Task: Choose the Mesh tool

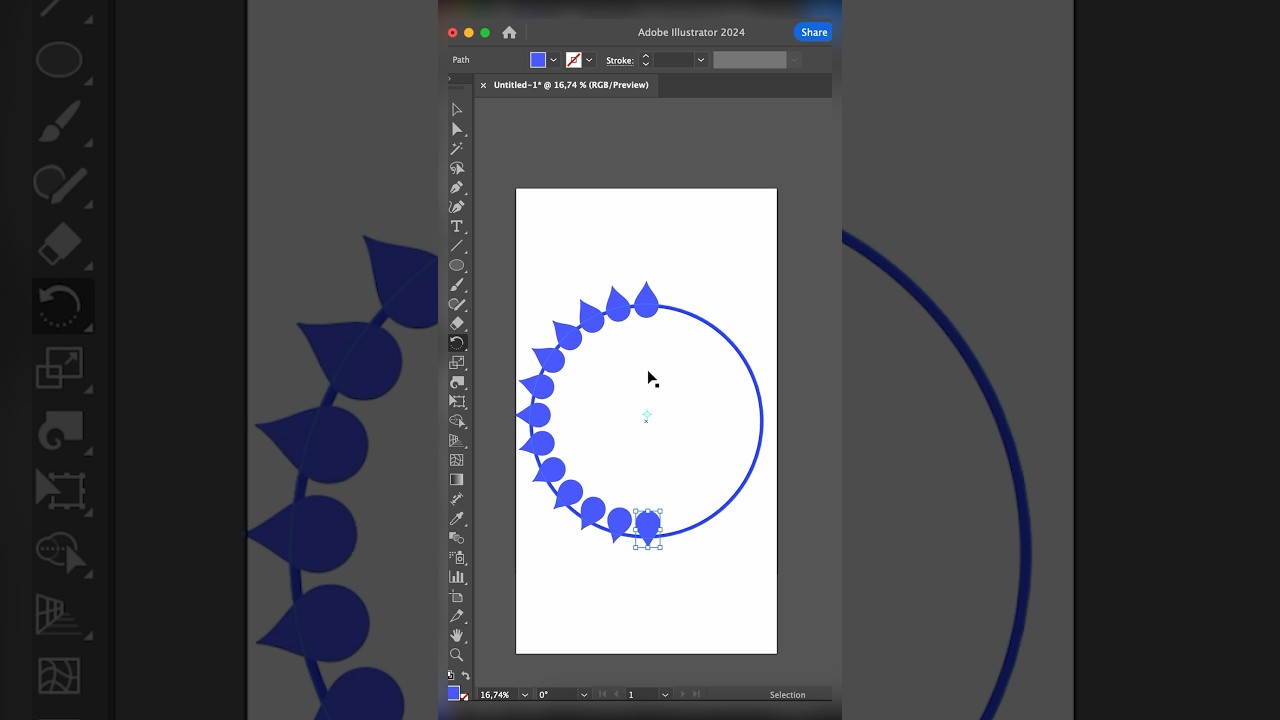Action: coord(457,460)
